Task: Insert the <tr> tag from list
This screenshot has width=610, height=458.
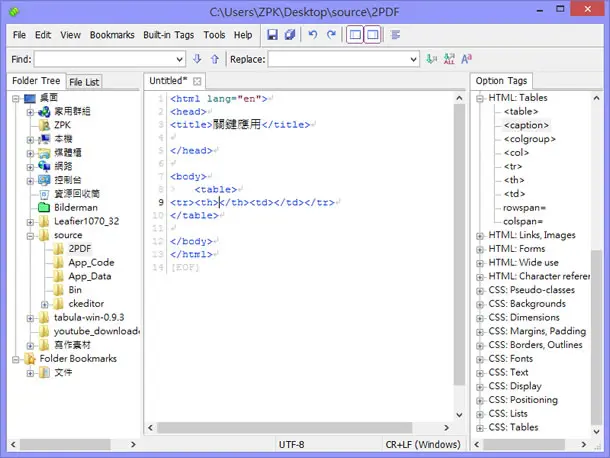Action: pos(513,167)
